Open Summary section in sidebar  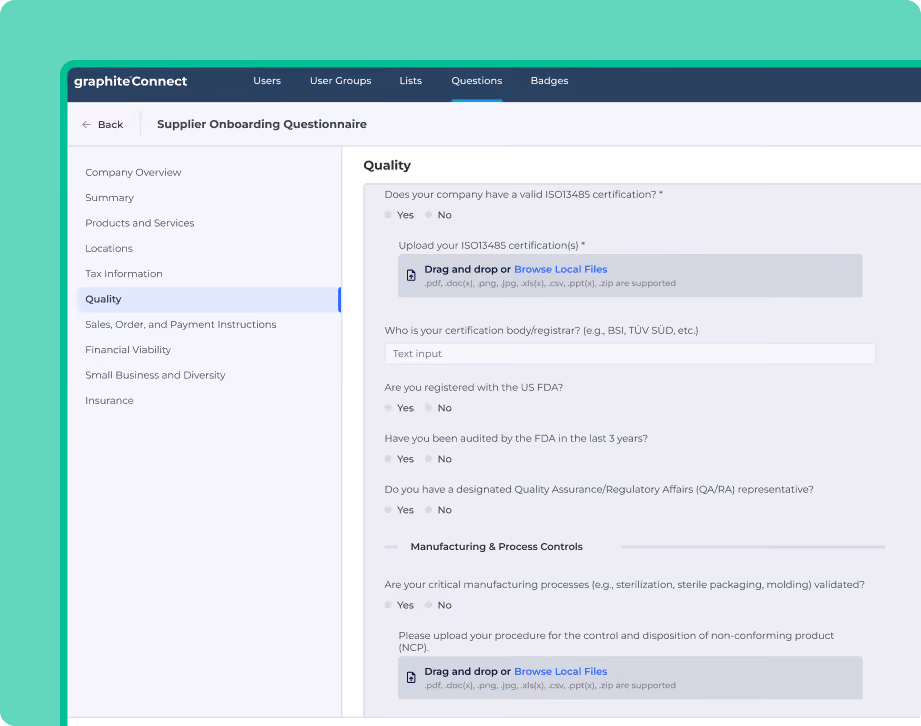[x=109, y=197]
